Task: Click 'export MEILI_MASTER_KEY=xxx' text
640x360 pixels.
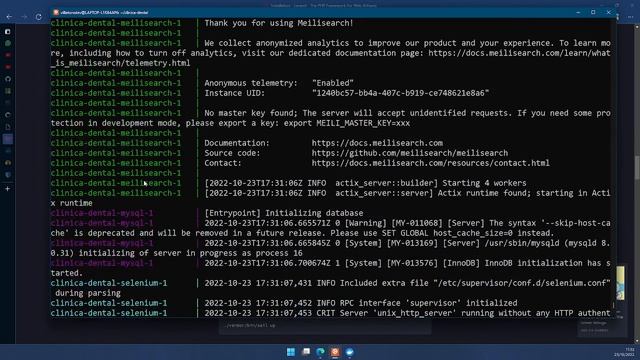Action: coord(347,123)
